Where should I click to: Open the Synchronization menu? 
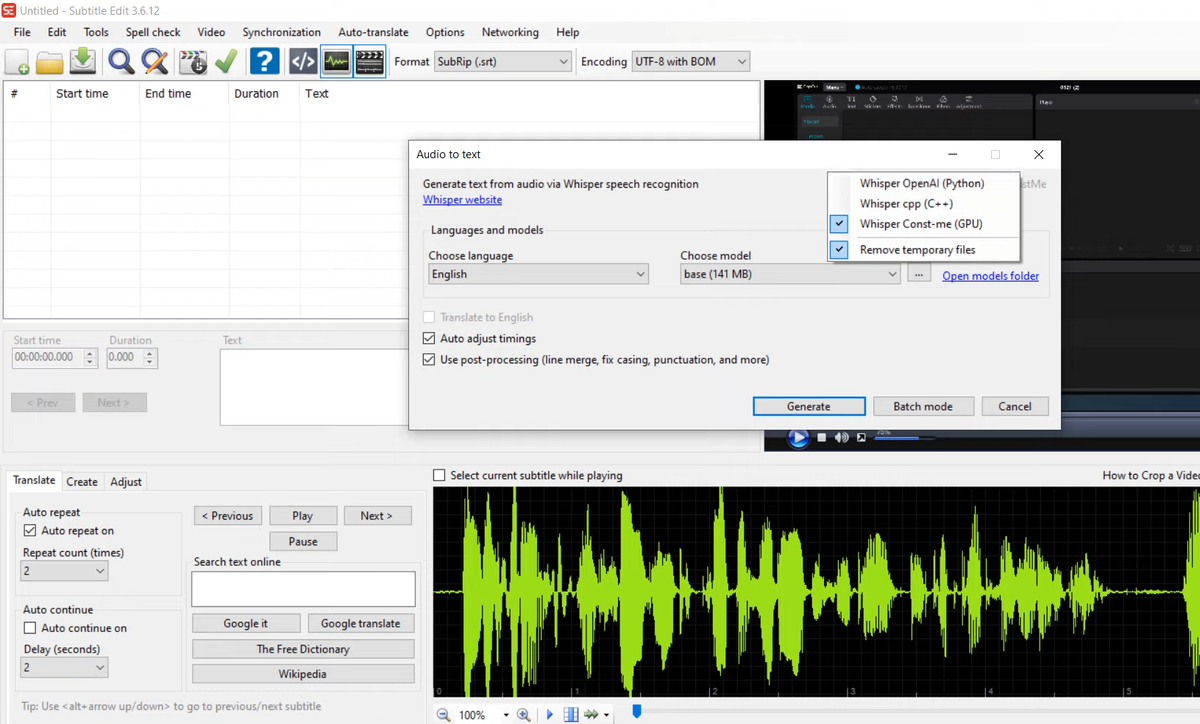(282, 32)
